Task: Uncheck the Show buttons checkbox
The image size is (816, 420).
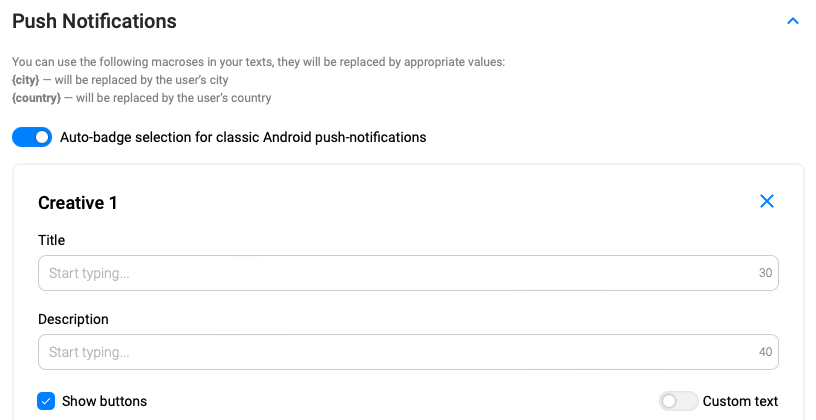Action: click(46, 401)
